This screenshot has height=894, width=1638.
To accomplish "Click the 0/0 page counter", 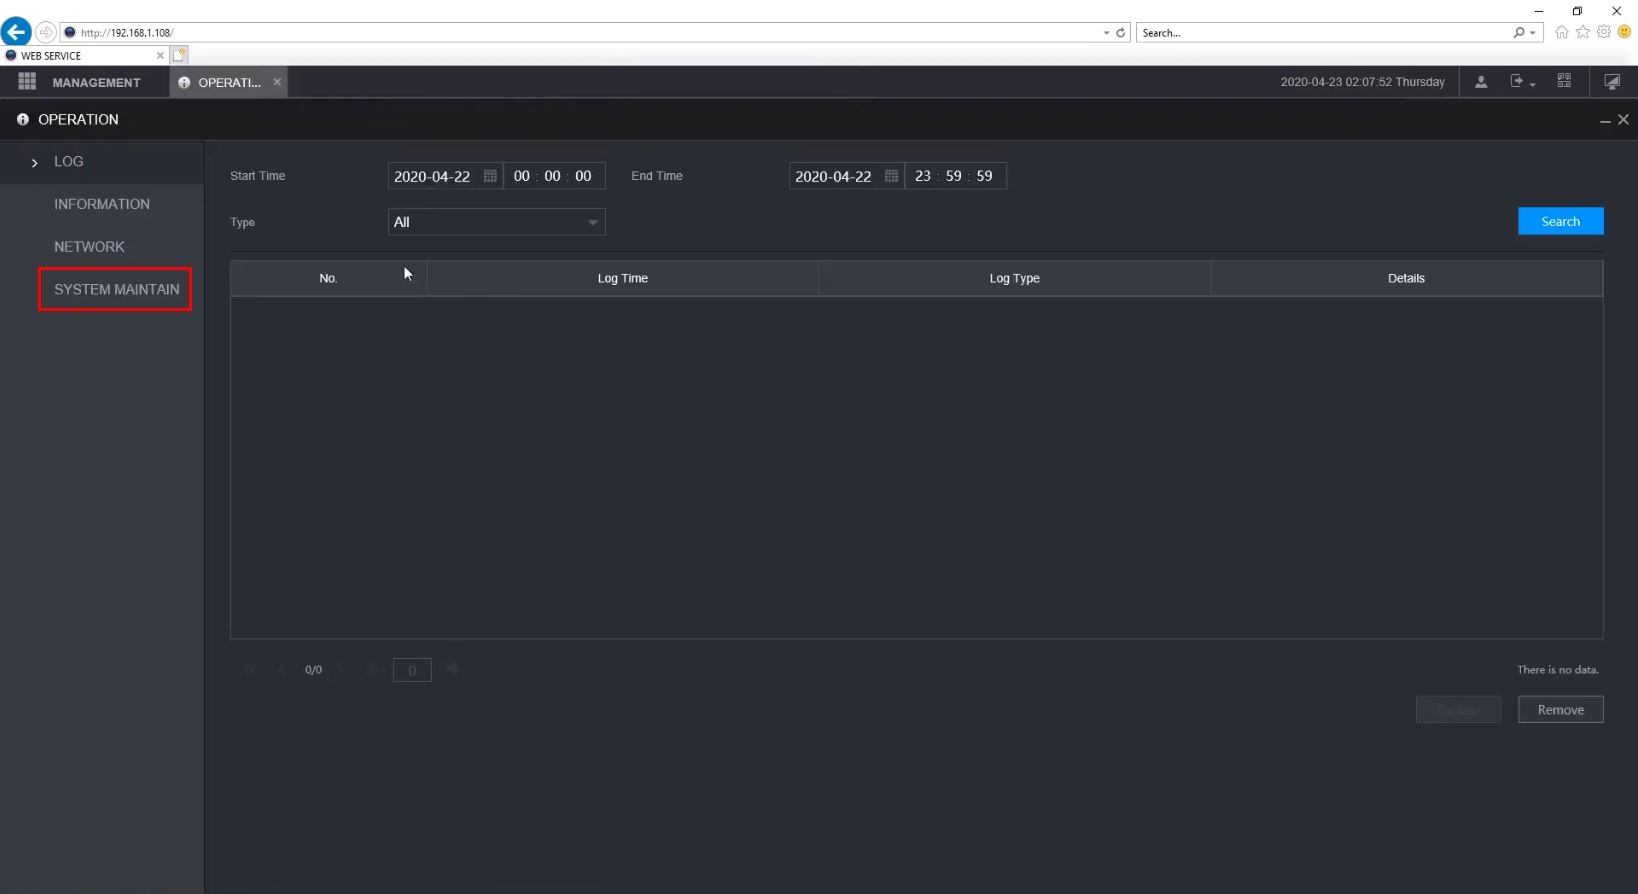I will pos(313,670).
